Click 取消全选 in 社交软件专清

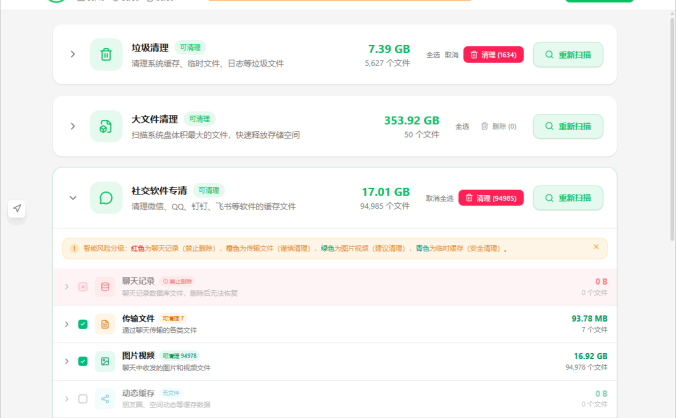439,198
